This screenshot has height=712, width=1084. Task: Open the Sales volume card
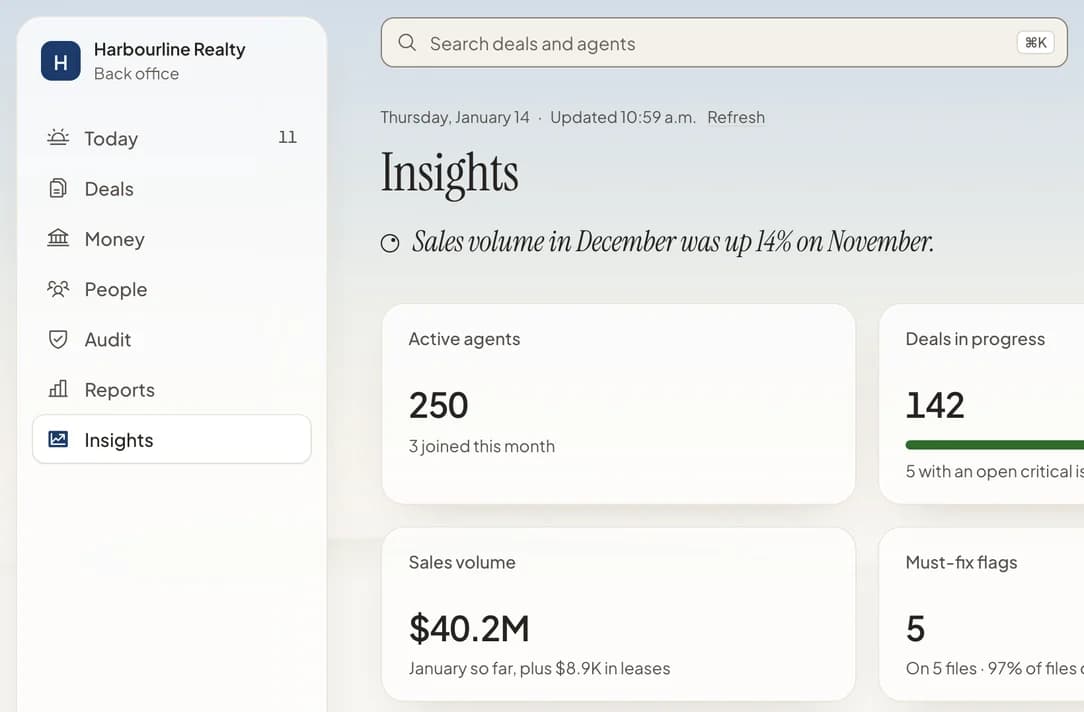click(x=619, y=614)
